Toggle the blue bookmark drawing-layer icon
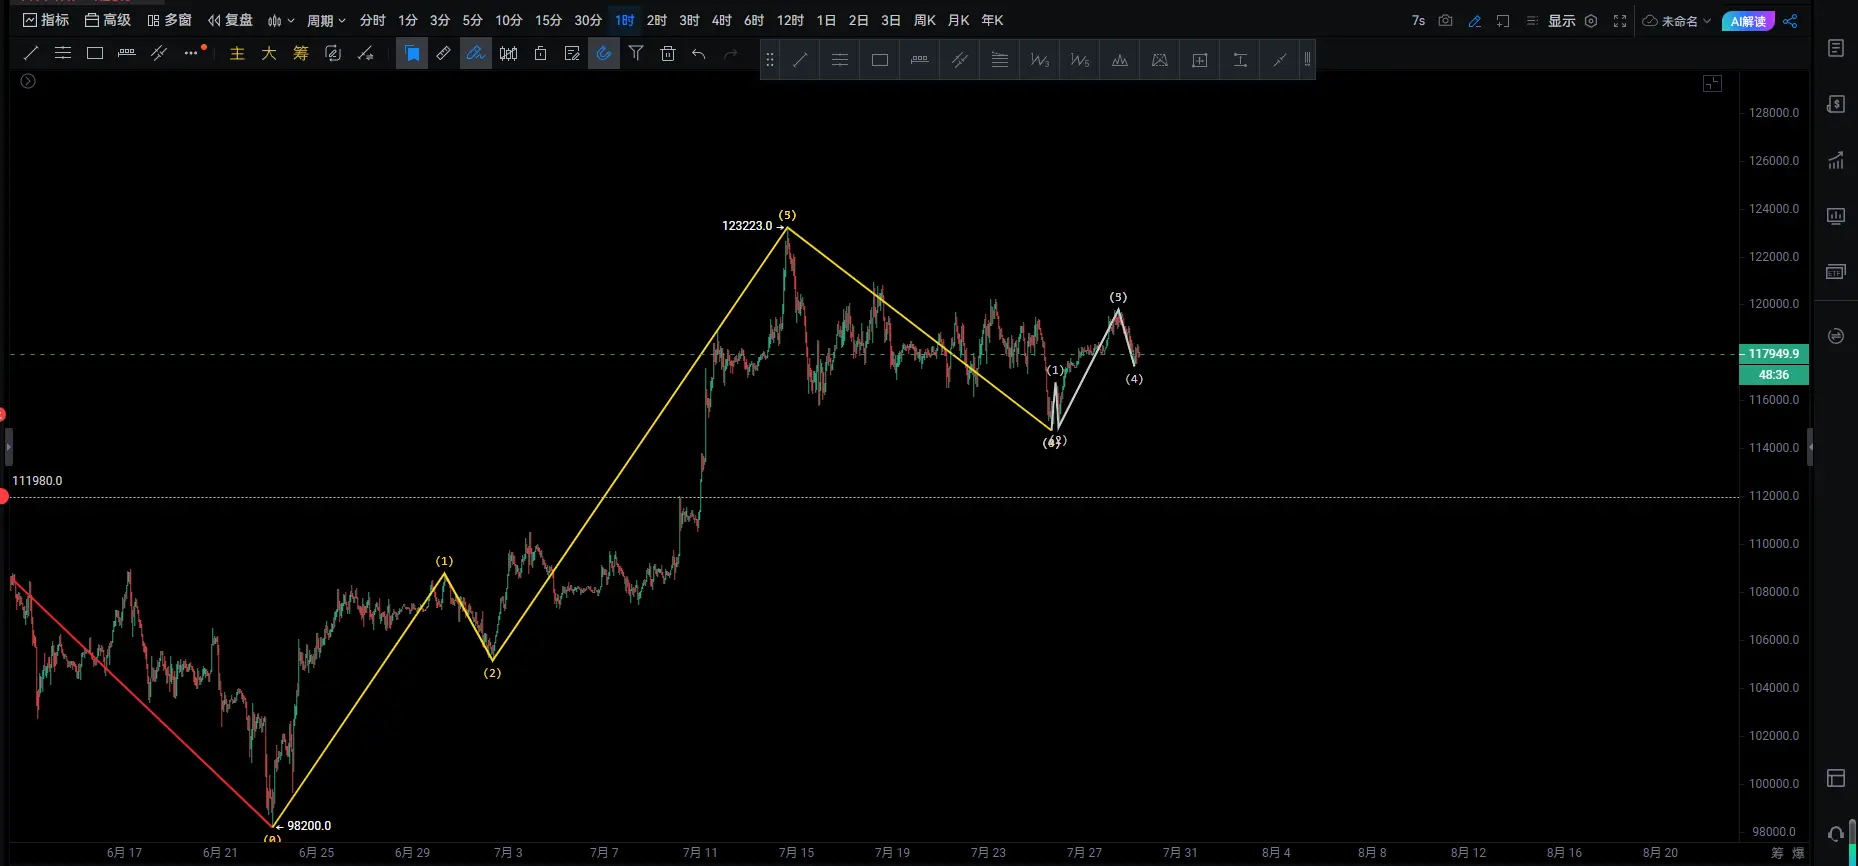This screenshot has height=866, width=1858. click(x=412, y=53)
